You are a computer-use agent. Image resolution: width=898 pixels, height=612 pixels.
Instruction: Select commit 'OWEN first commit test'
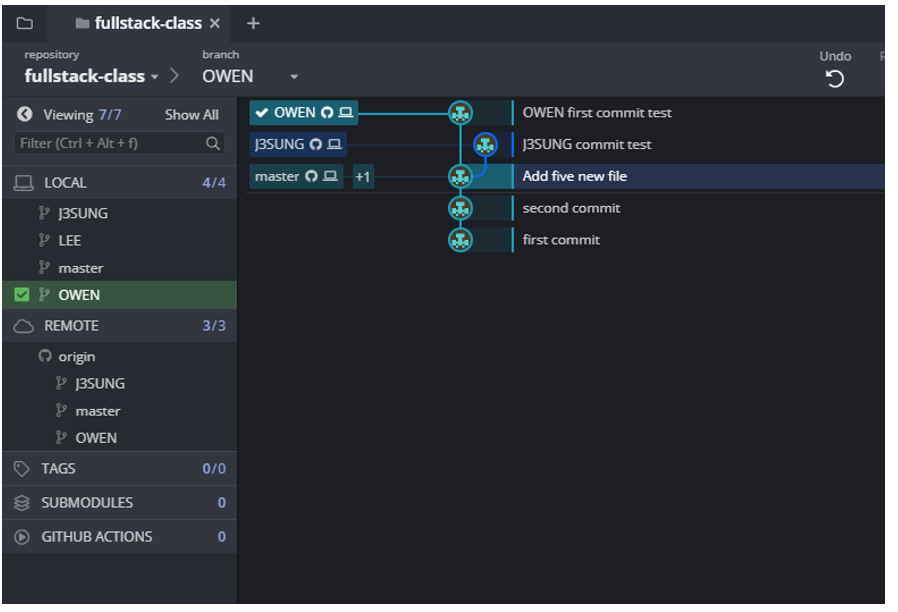pyautogui.click(x=597, y=113)
